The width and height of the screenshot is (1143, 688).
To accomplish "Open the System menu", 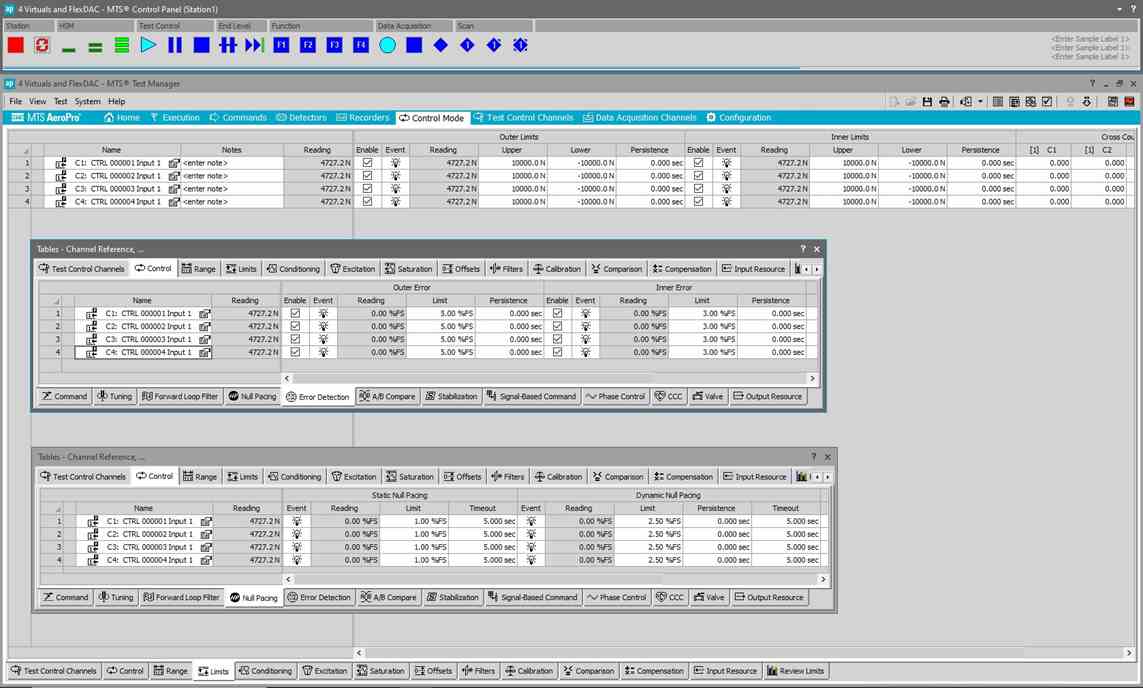I will 87,102.
